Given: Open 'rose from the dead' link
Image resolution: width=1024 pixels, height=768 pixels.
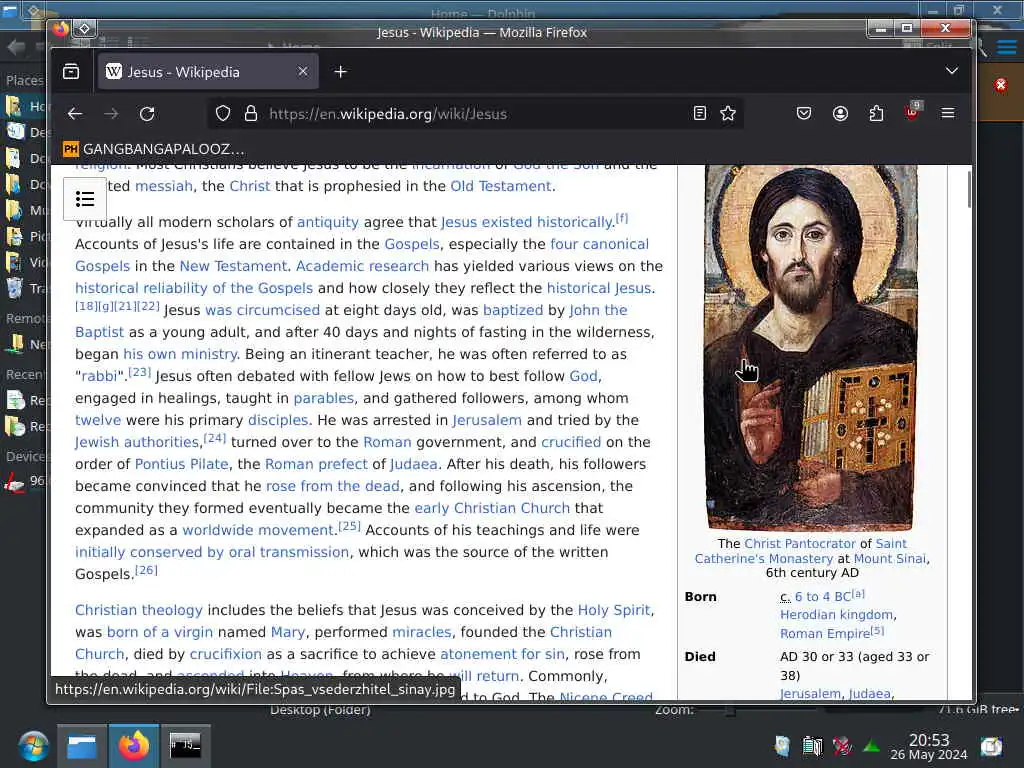Looking at the screenshot, I should pos(332,487).
